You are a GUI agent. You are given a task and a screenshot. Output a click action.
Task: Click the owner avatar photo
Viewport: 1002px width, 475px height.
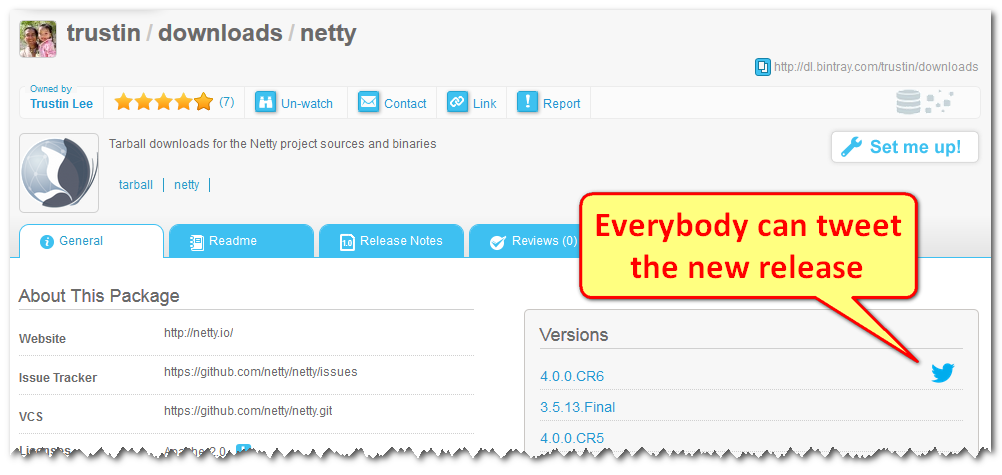39,38
